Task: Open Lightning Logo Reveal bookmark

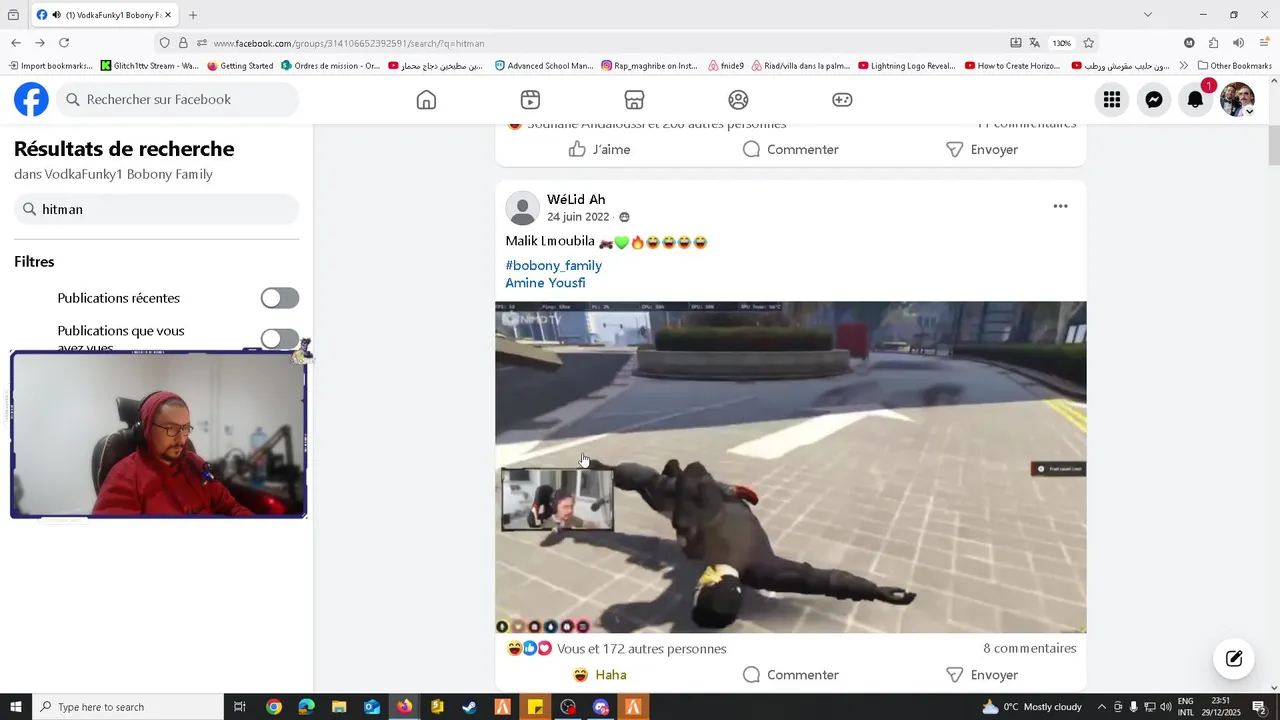Action: click(907, 66)
